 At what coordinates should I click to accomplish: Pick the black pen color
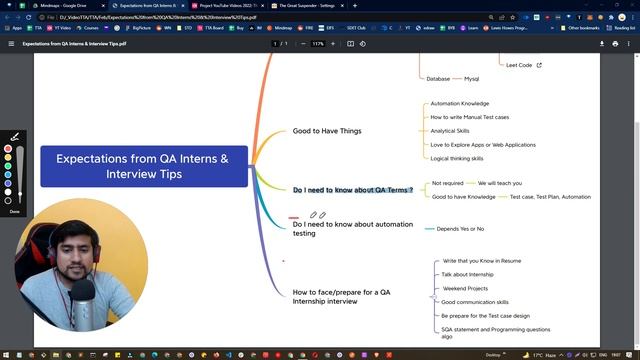8,200
